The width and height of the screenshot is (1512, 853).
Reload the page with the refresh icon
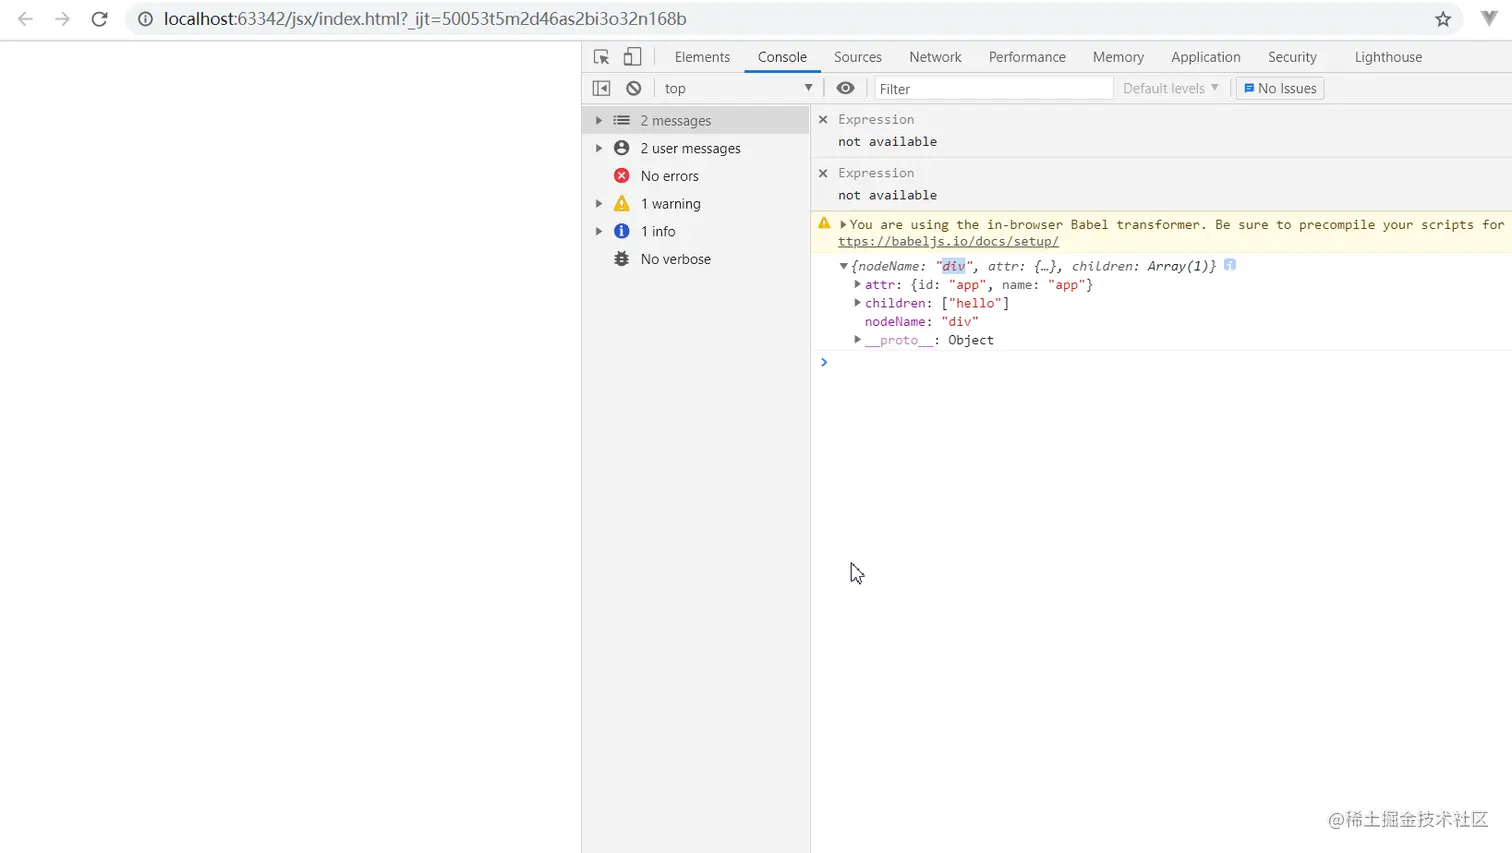tap(99, 19)
